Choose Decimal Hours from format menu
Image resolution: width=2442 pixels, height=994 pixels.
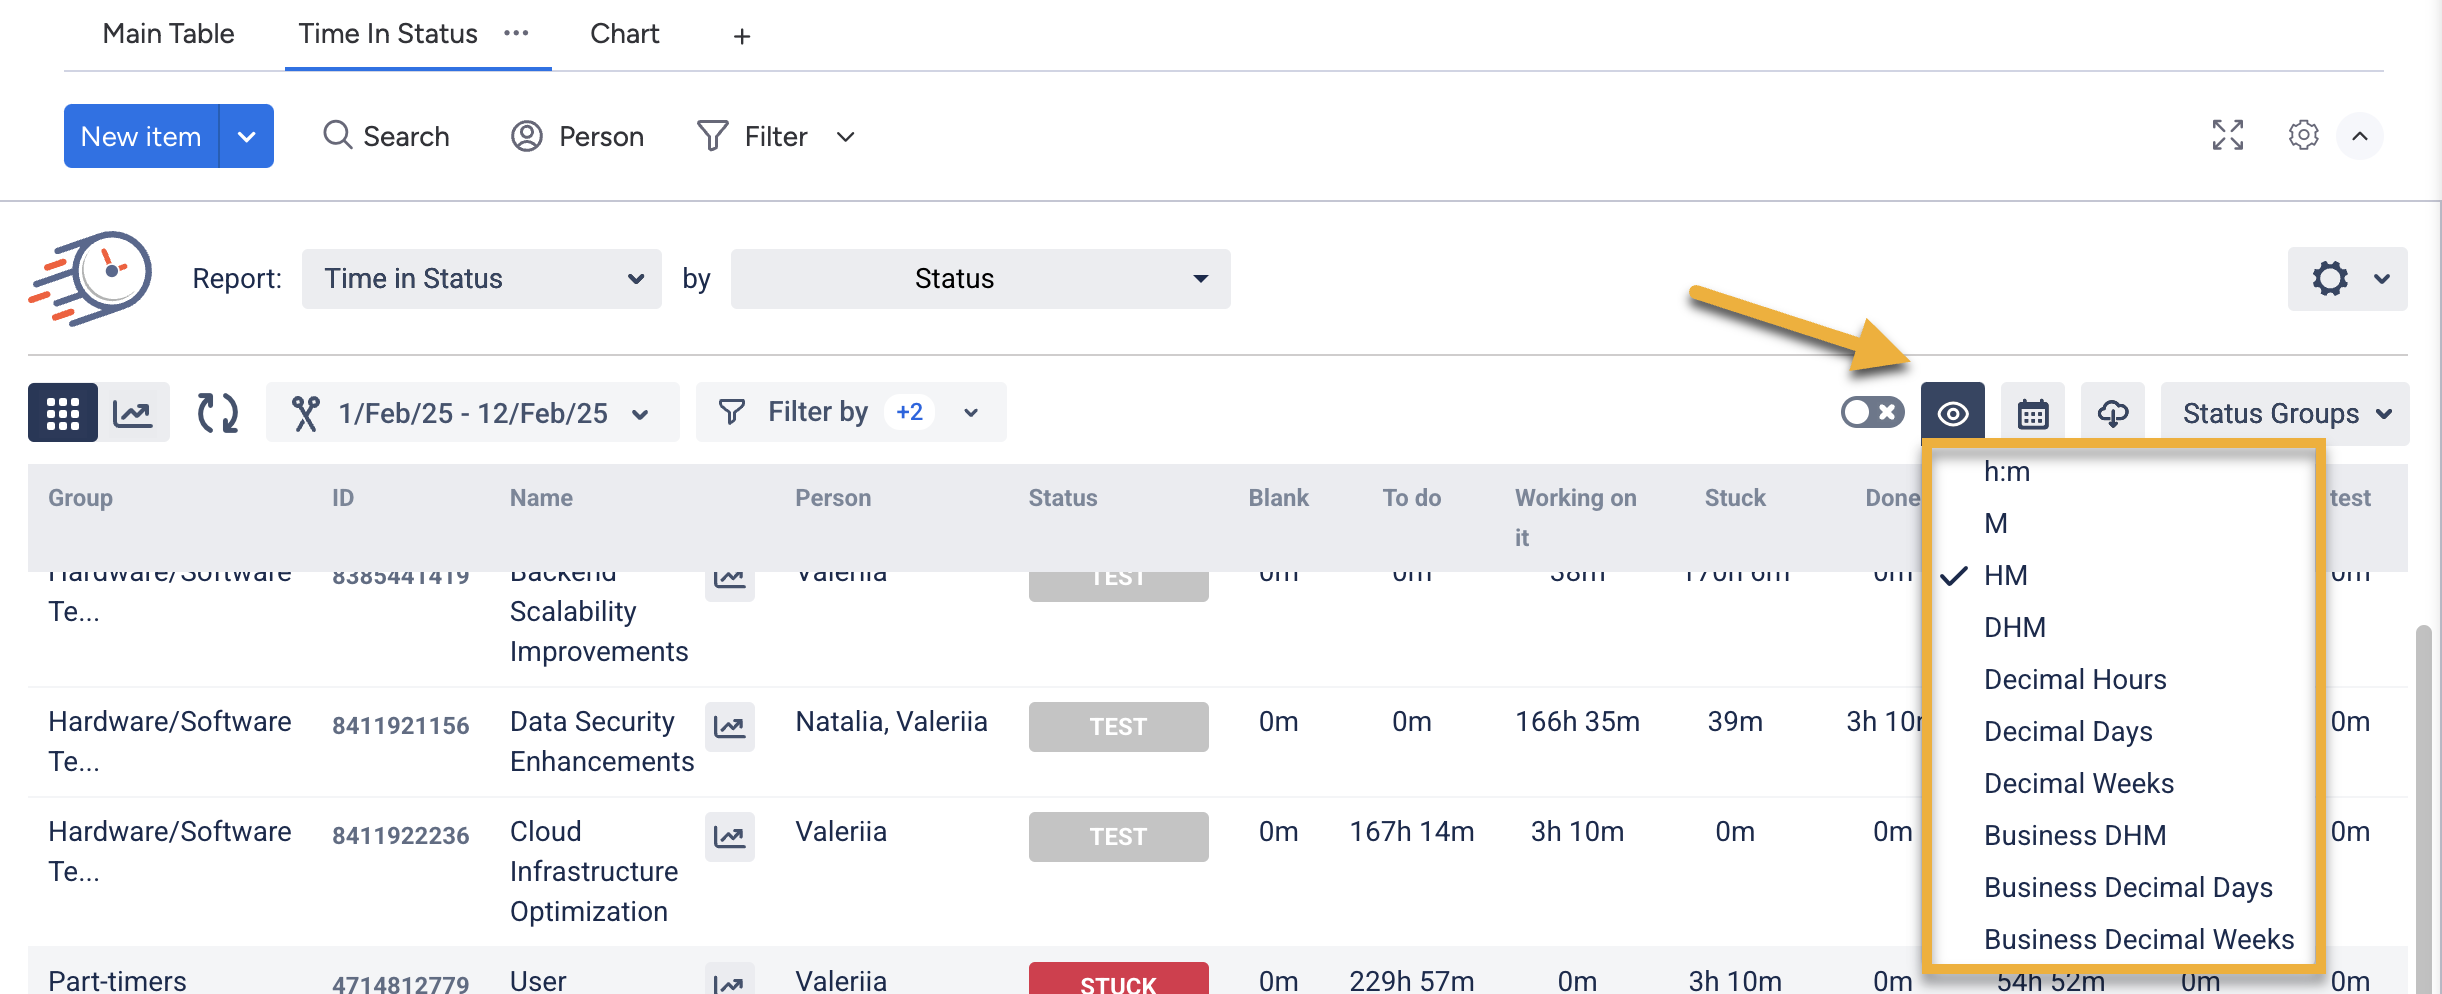[x=2074, y=679]
